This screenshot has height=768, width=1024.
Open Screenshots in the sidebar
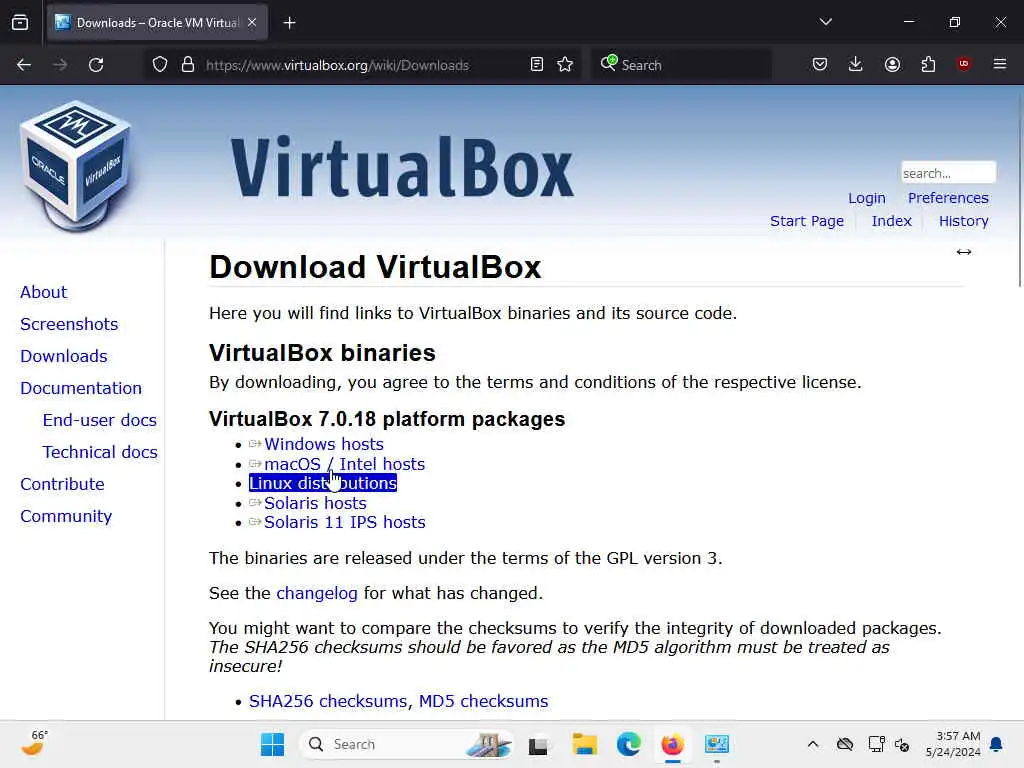click(69, 324)
